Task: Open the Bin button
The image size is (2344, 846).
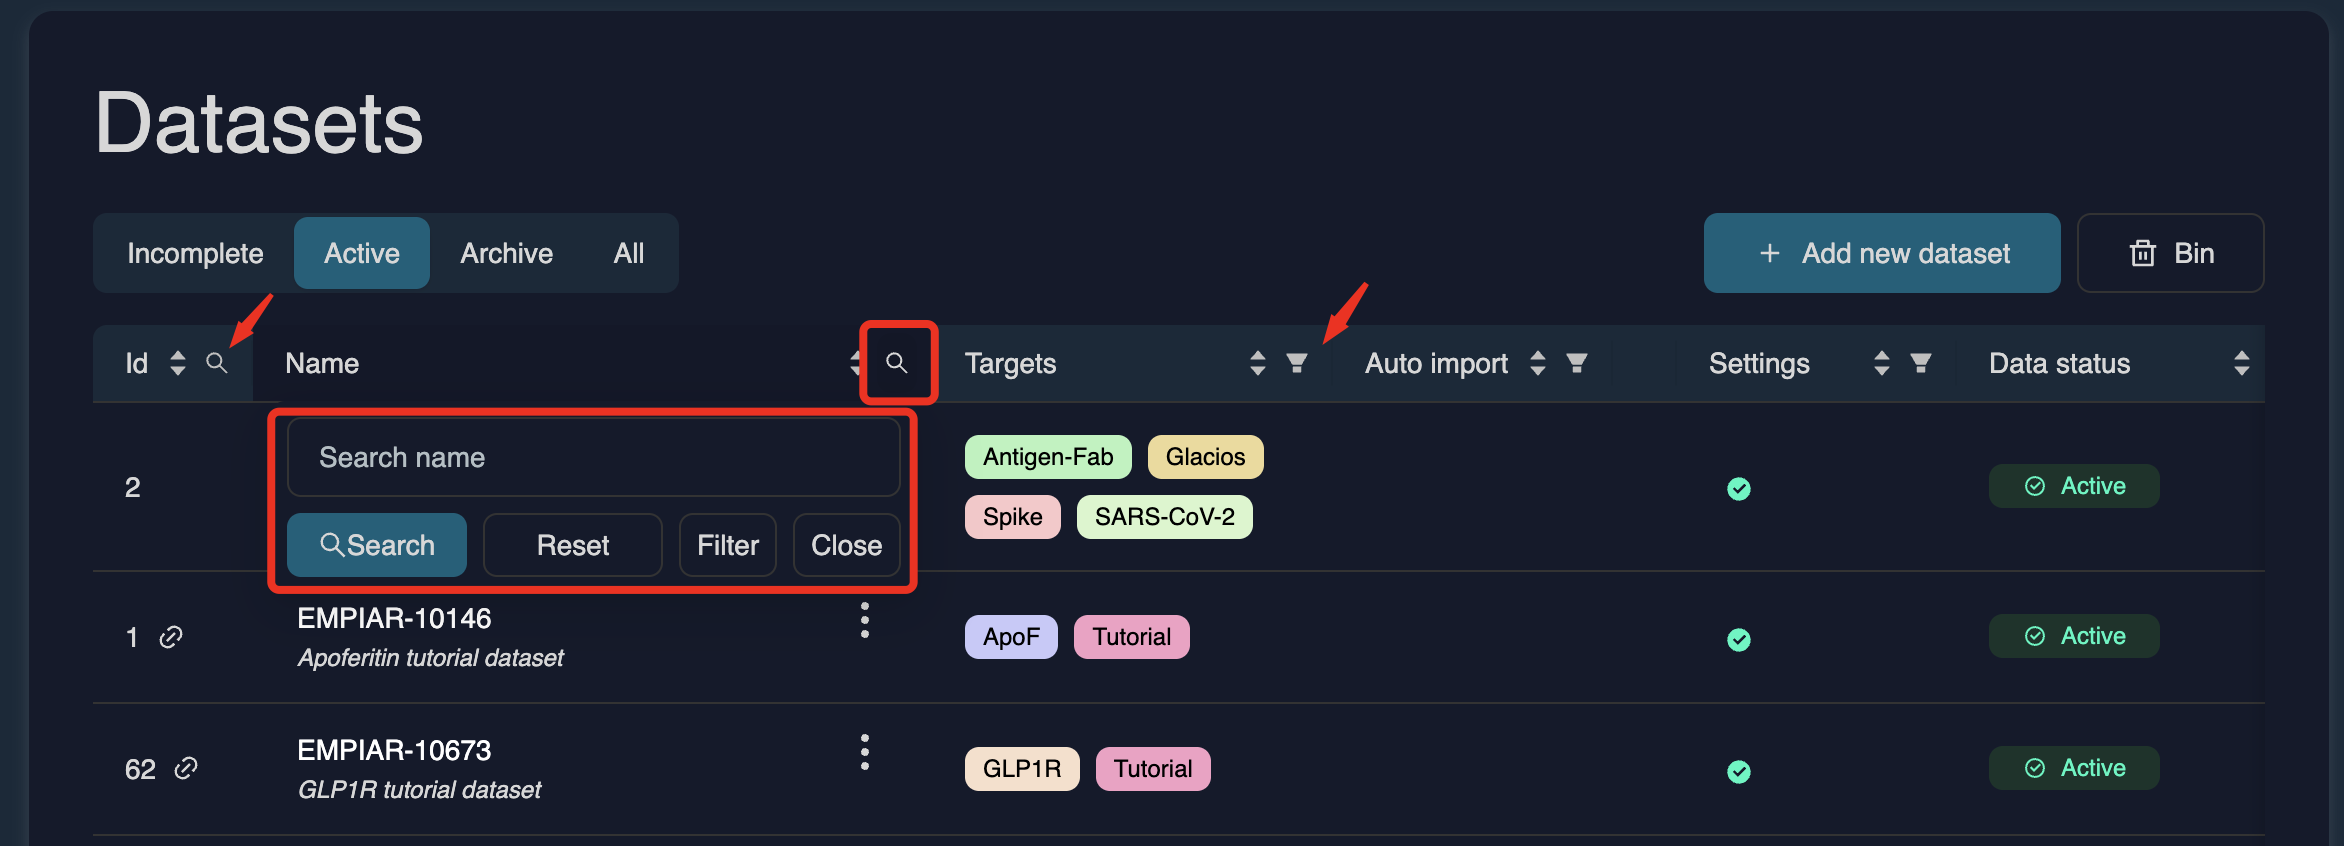Action: (2170, 254)
